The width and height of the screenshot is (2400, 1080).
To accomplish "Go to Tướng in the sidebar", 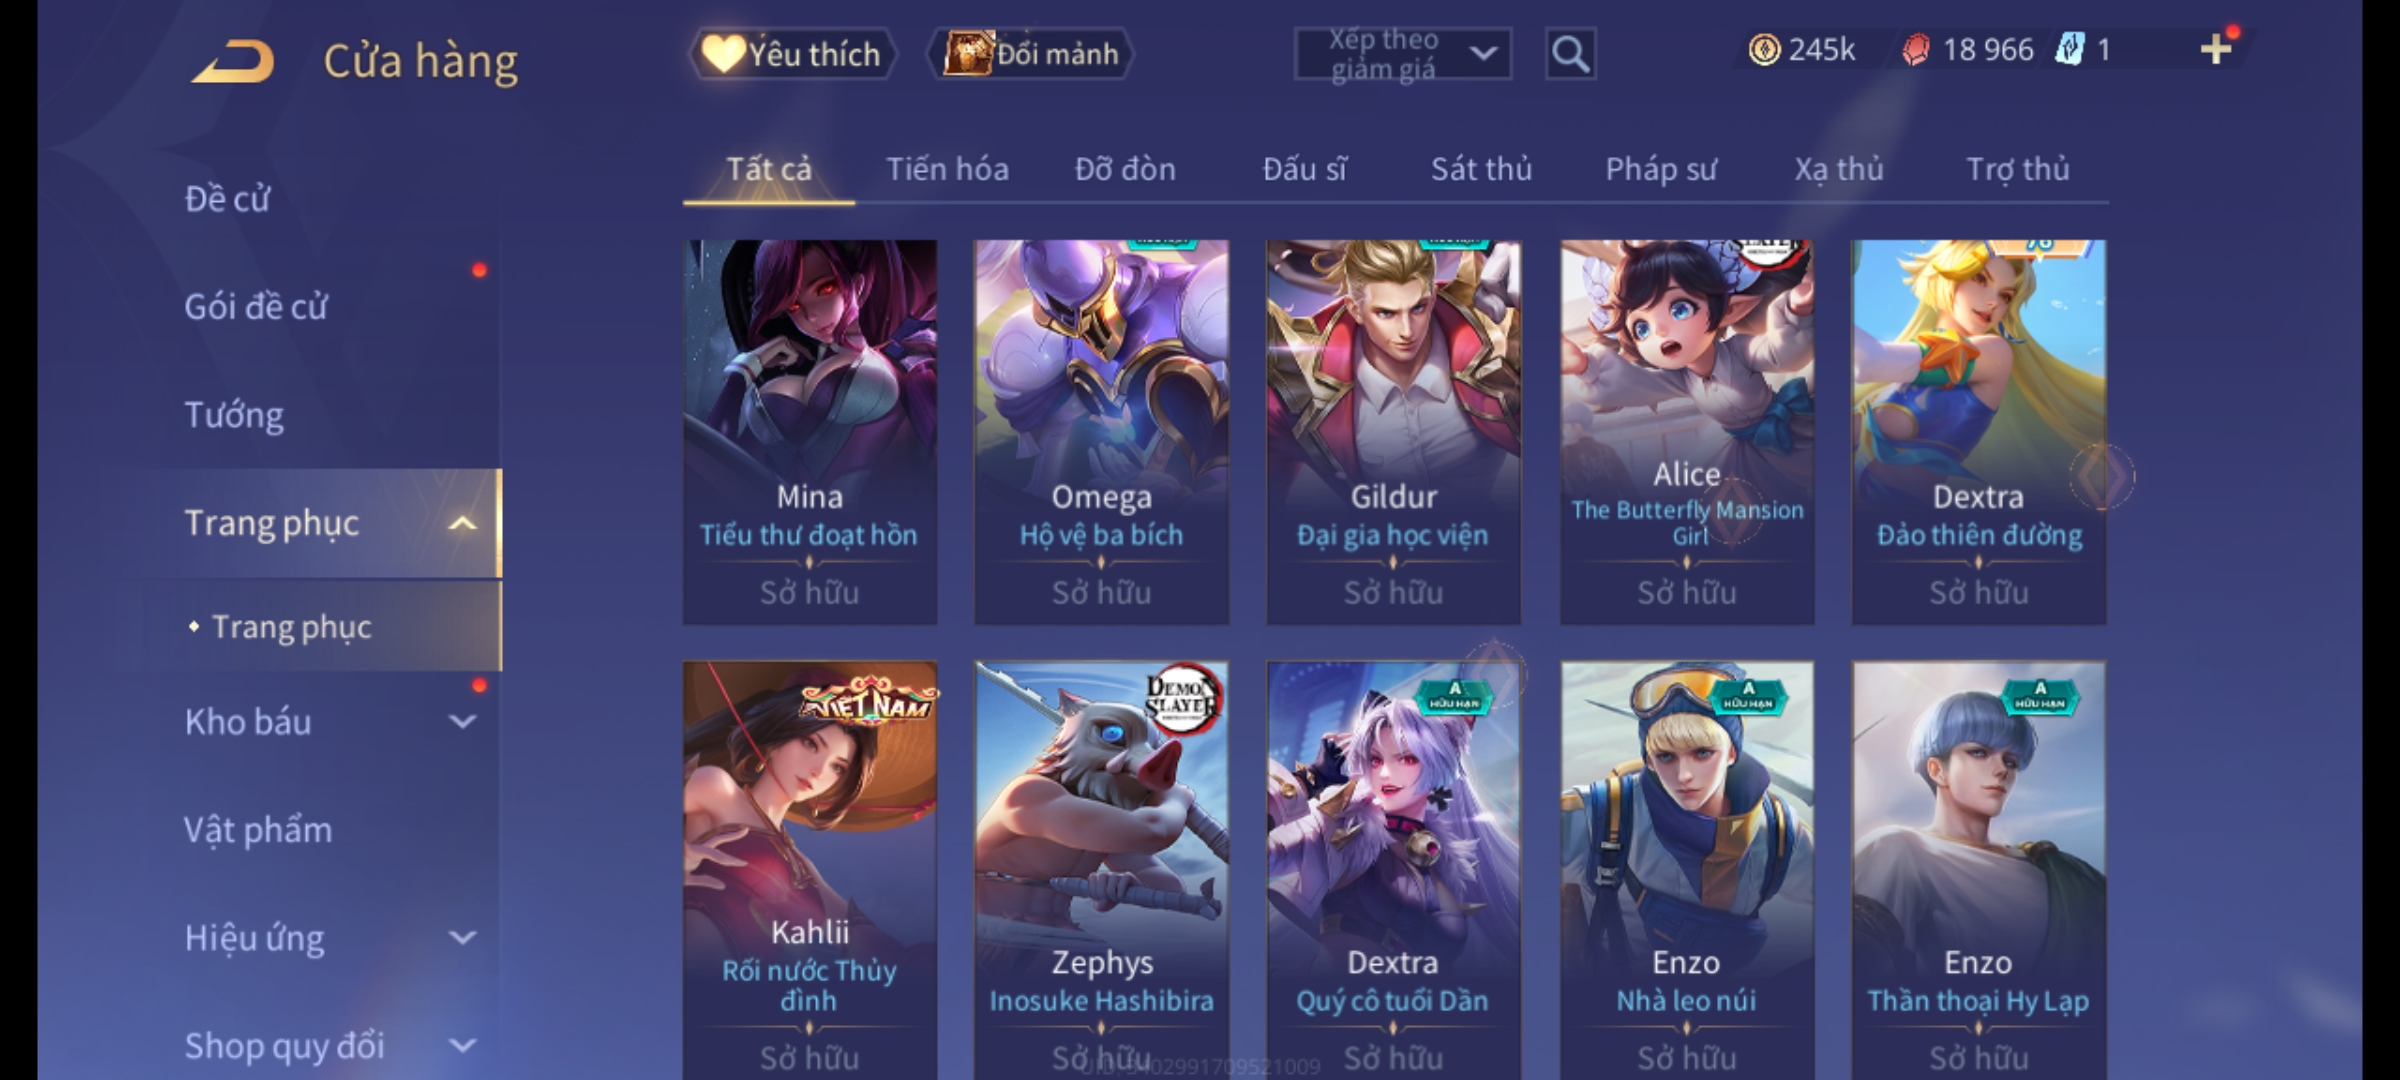I will pyautogui.click(x=234, y=414).
